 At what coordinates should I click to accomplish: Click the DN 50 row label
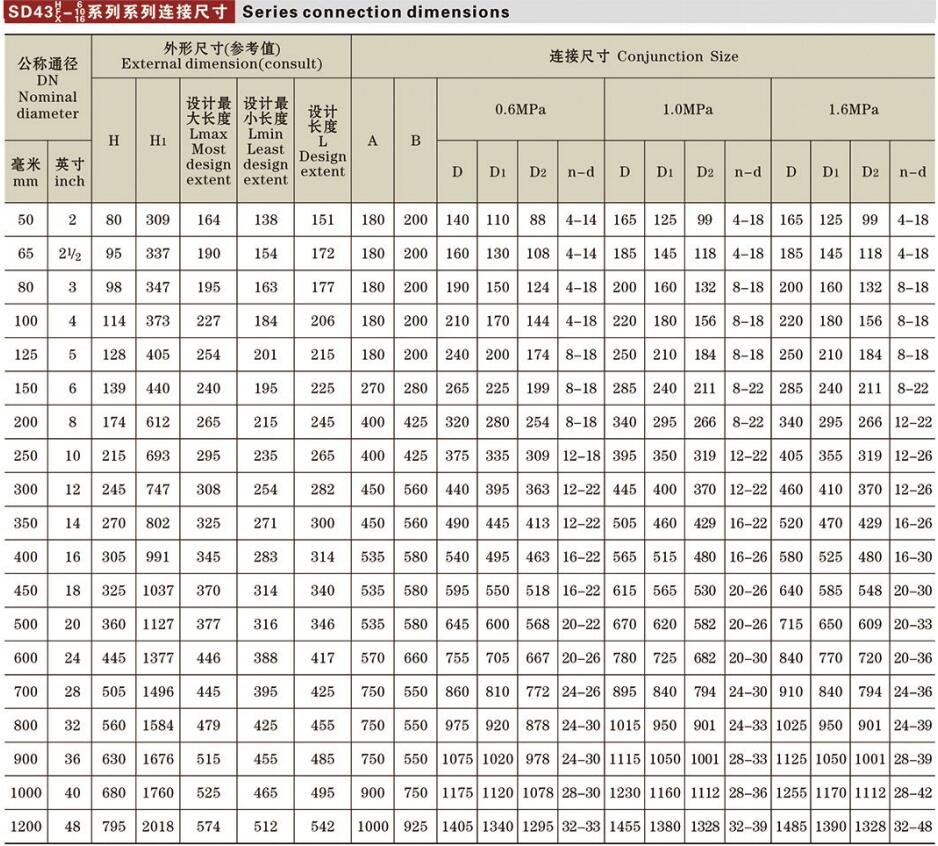coord(27,219)
